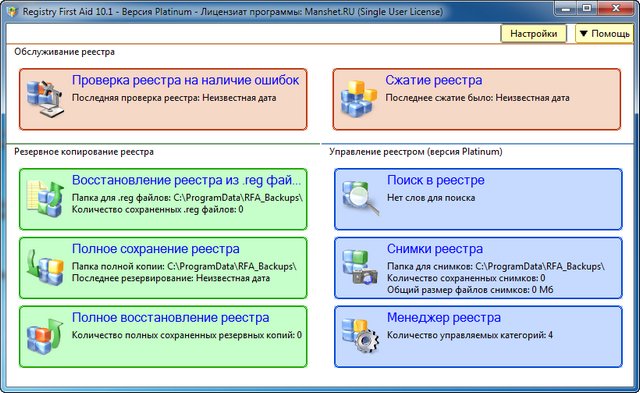Screen dimensions: 640x393
Task: Click text Общий размер файлов снимков: 0 Мб
Action: 470,290
